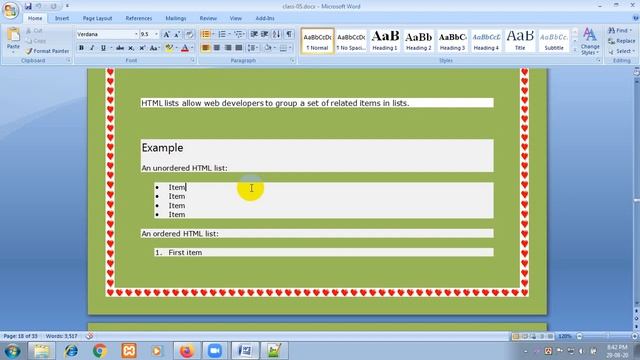The width and height of the screenshot is (640, 360).
Task: Switch to Mailings tab
Action: (176, 18)
